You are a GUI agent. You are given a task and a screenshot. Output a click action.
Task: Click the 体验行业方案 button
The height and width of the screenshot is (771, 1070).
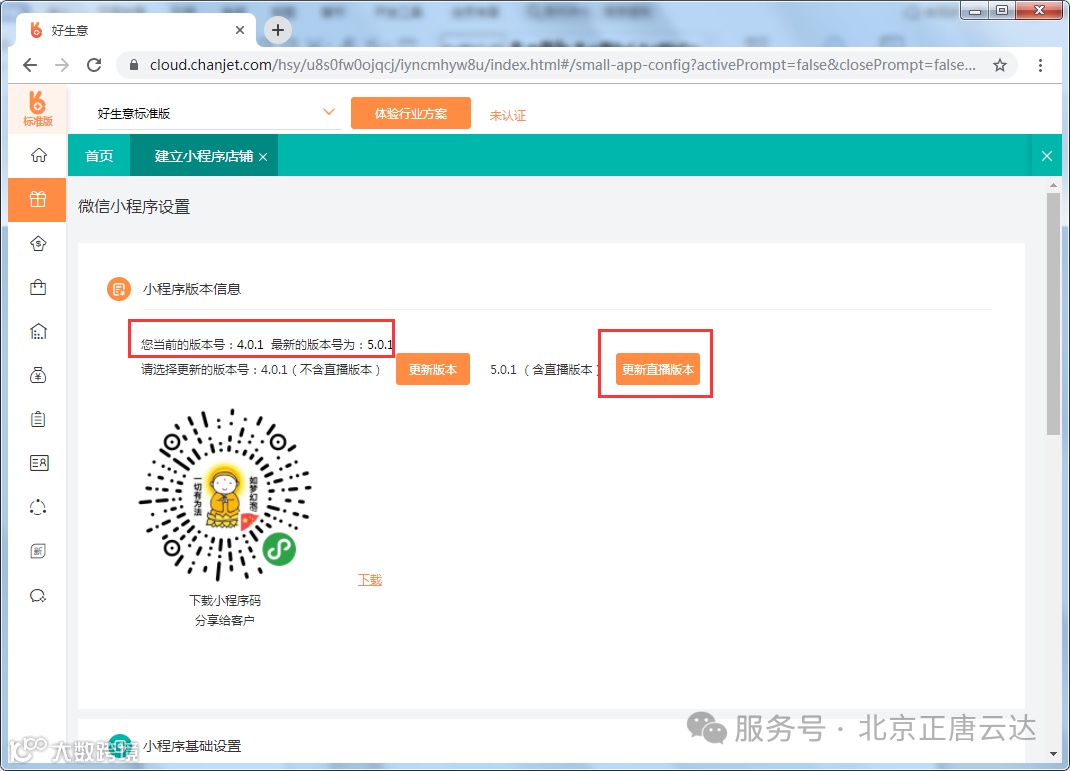click(x=411, y=113)
